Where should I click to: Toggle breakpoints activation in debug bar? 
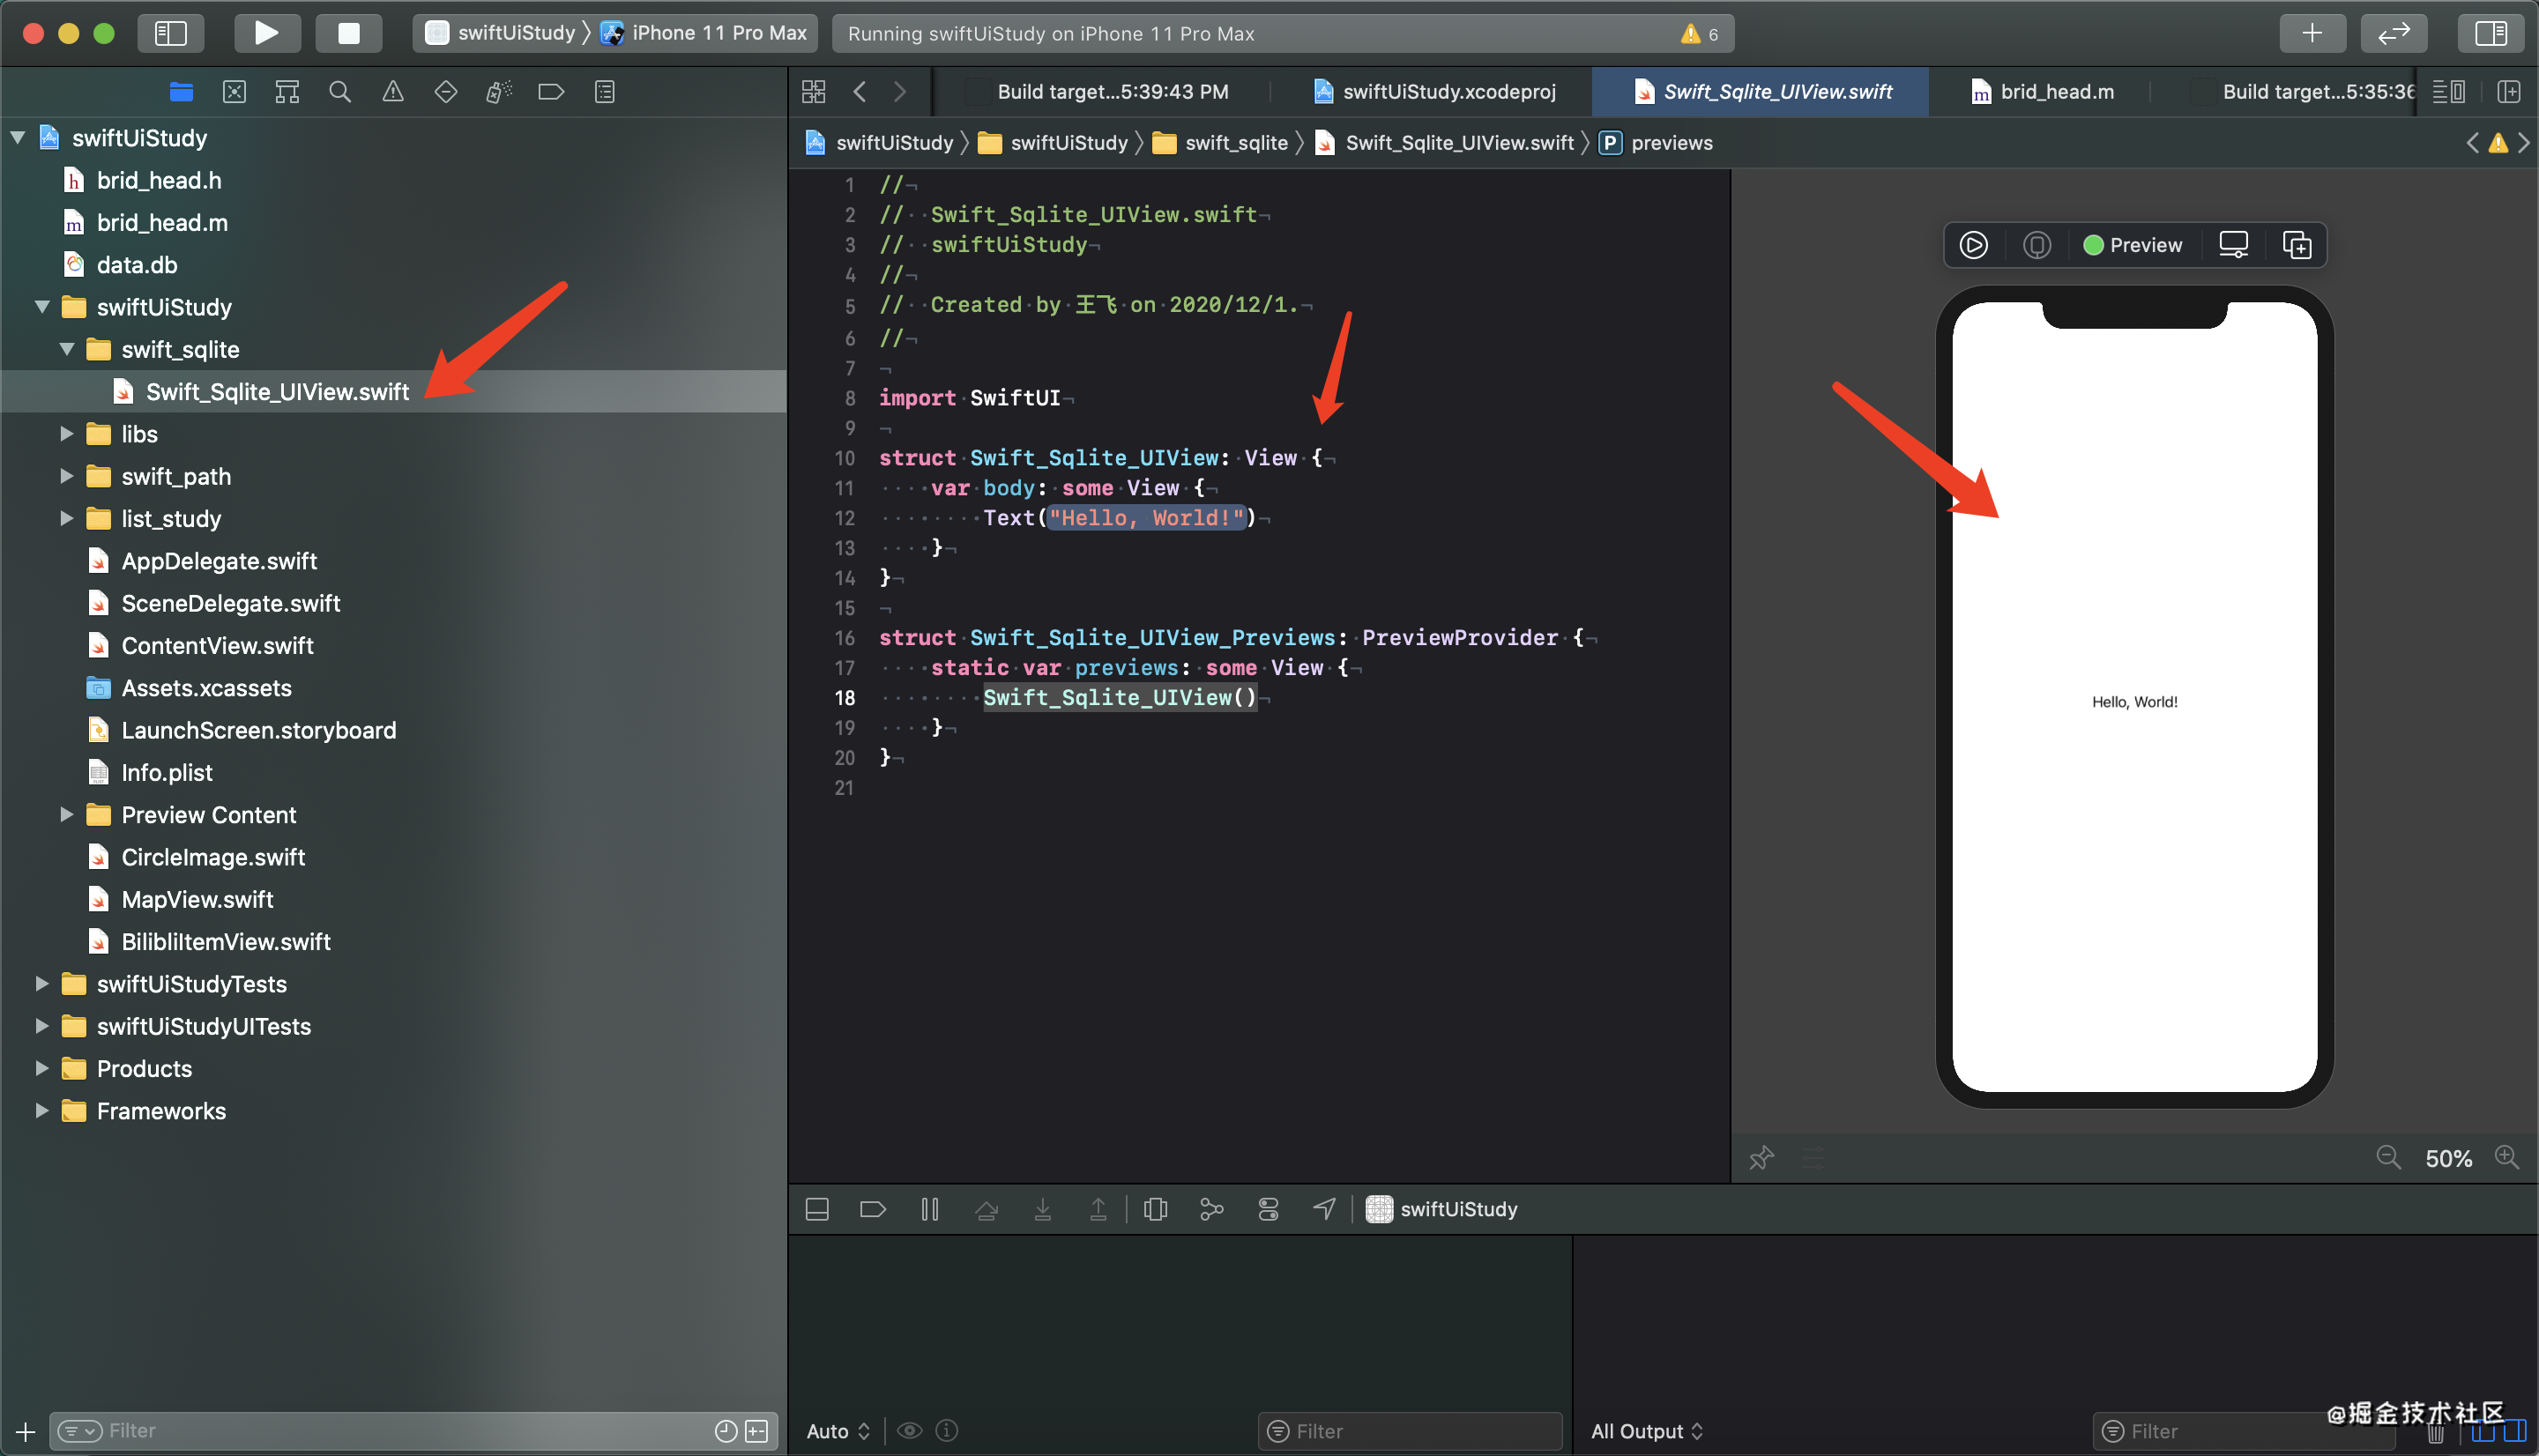click(872, 1209)
